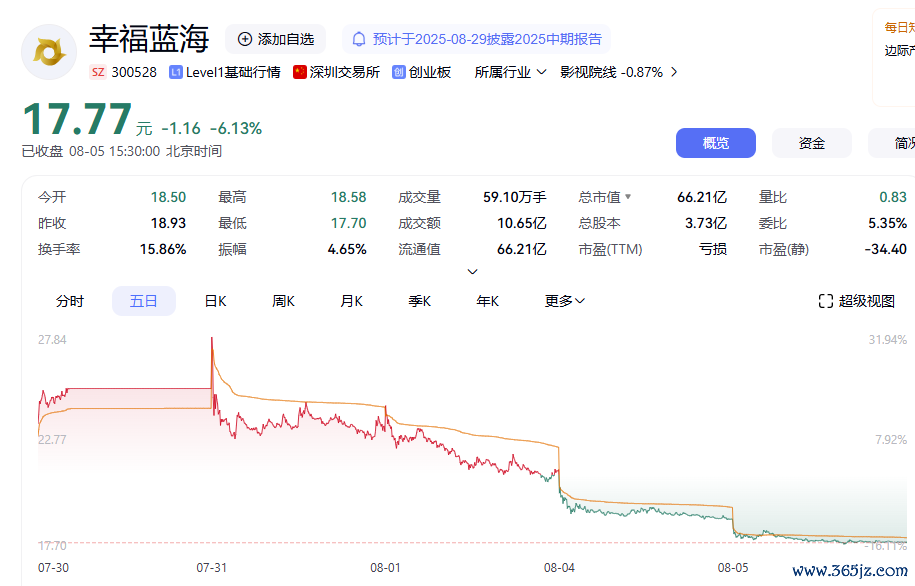The width and height of the screenshot is (915, 586).
Task: Click the plus icon in 添加自选
Action: click(x=245, y=39)
